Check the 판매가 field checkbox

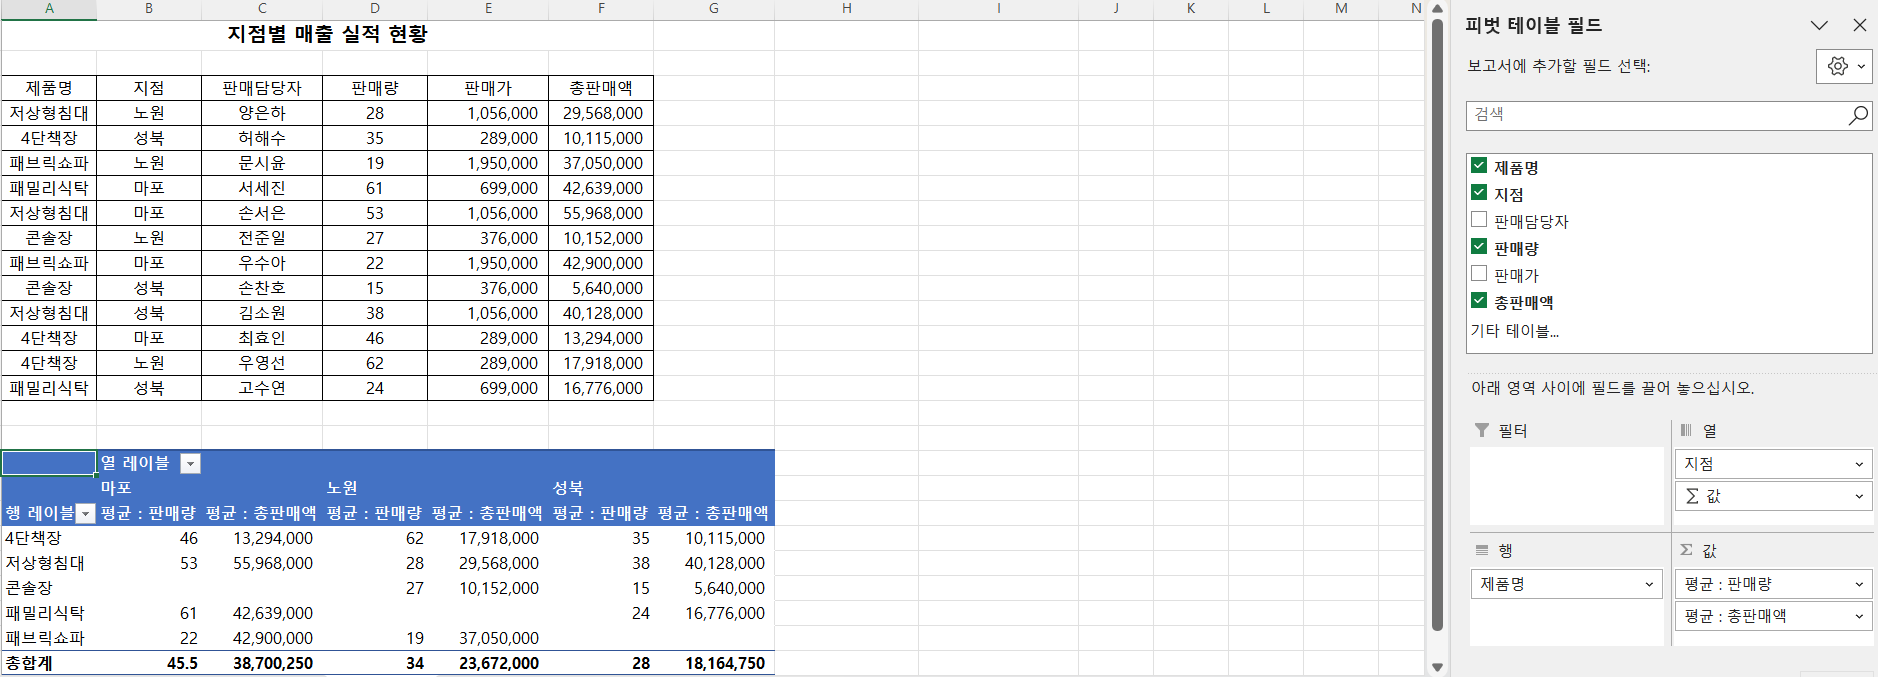(x=1479, y=274)
